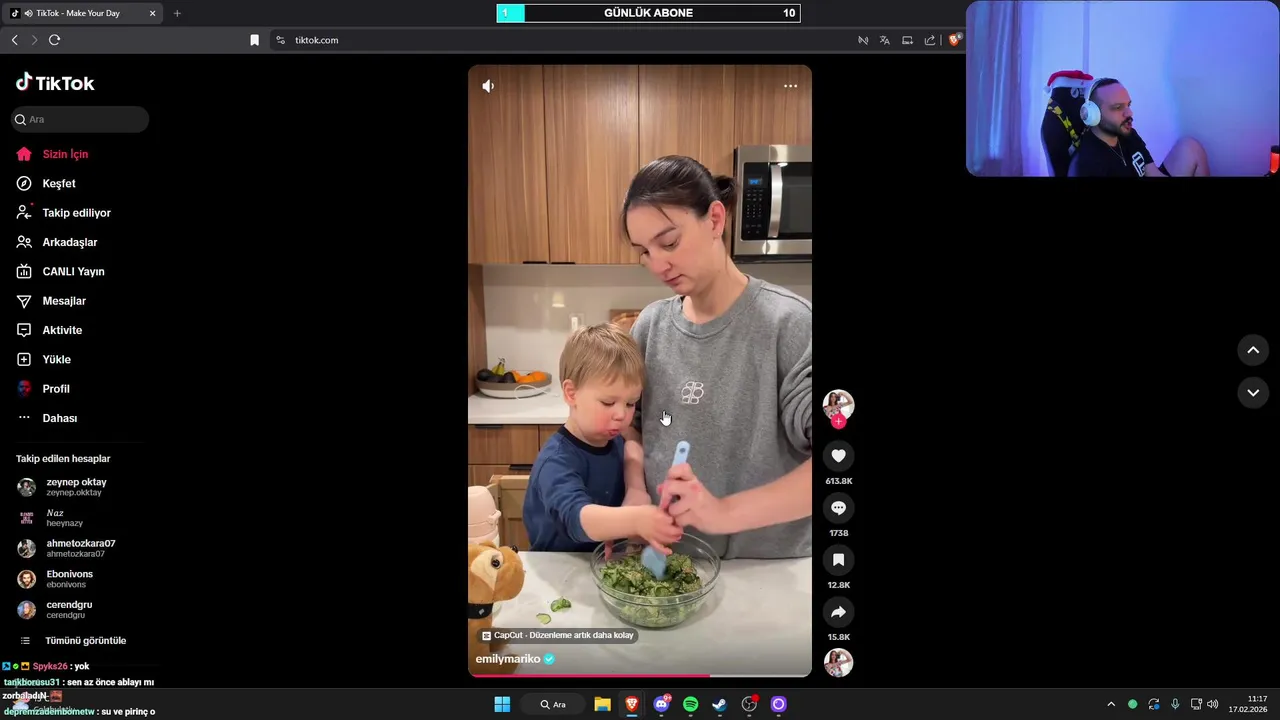Viewport: 1280px width, 720px height.
Task: Open Naz heeynazy account
Action: (64, 518)
